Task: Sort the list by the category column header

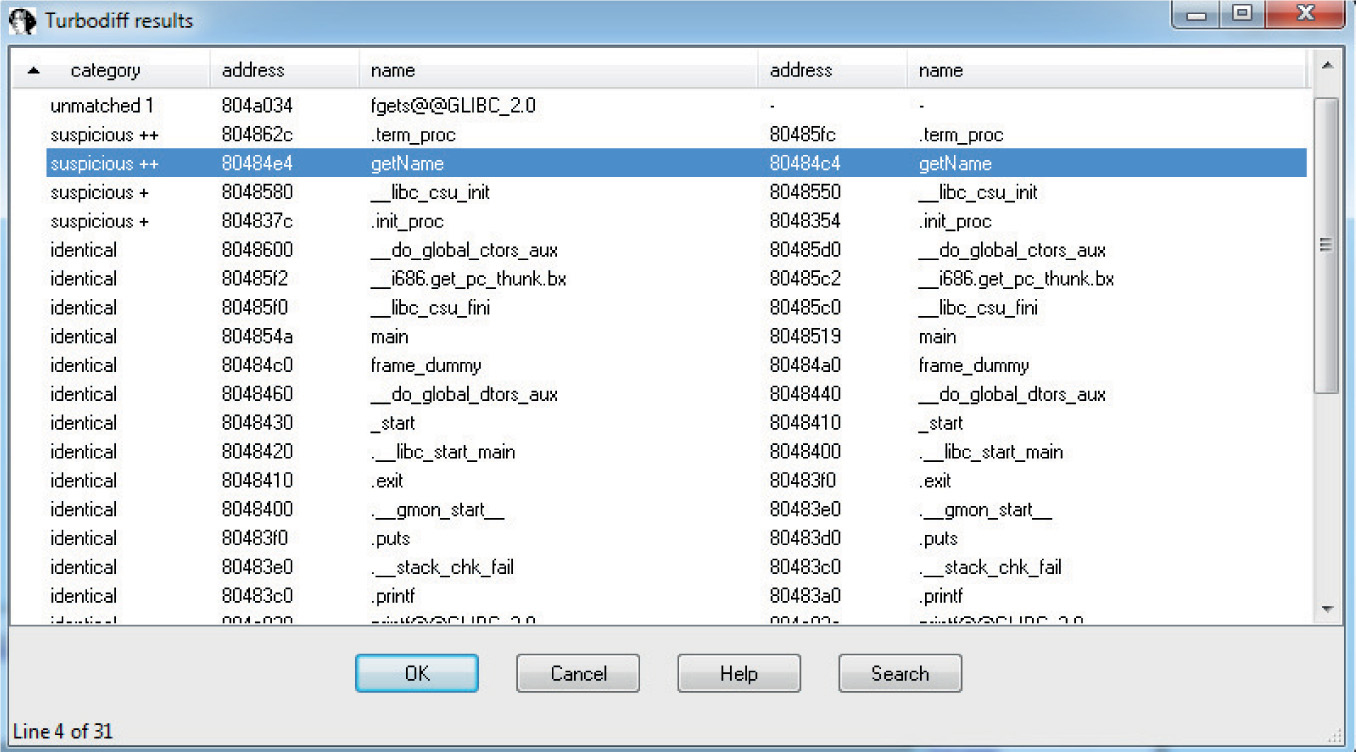Action: point(105,71)
